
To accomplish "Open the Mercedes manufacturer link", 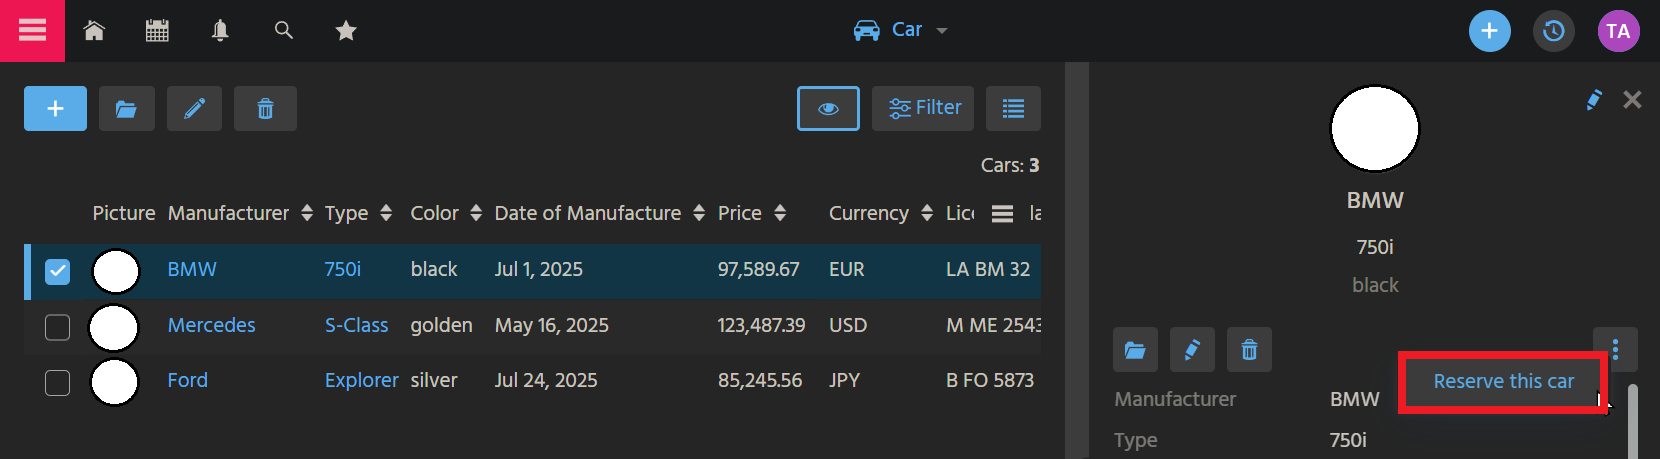I will [x=211, y=325].
